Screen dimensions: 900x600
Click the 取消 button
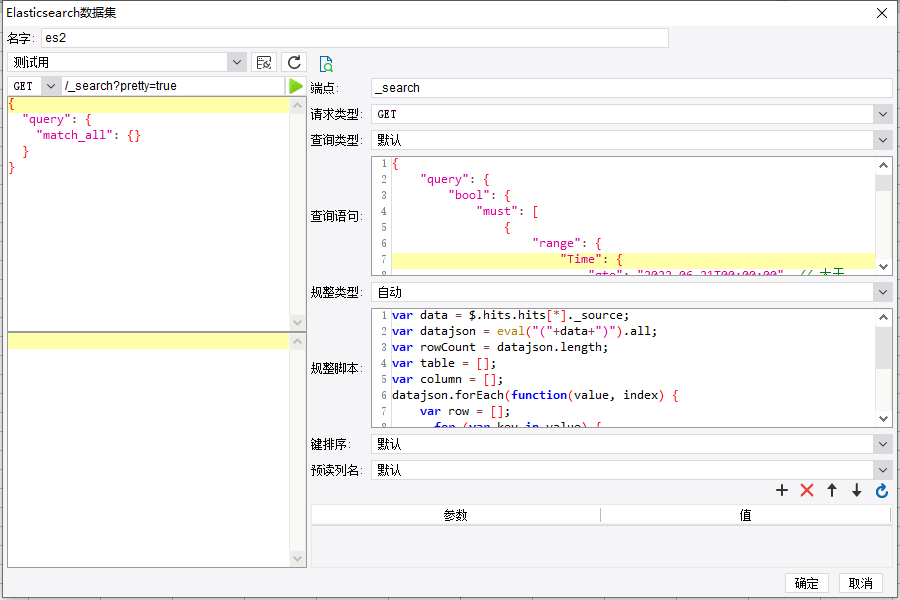[x=860, y=583]
